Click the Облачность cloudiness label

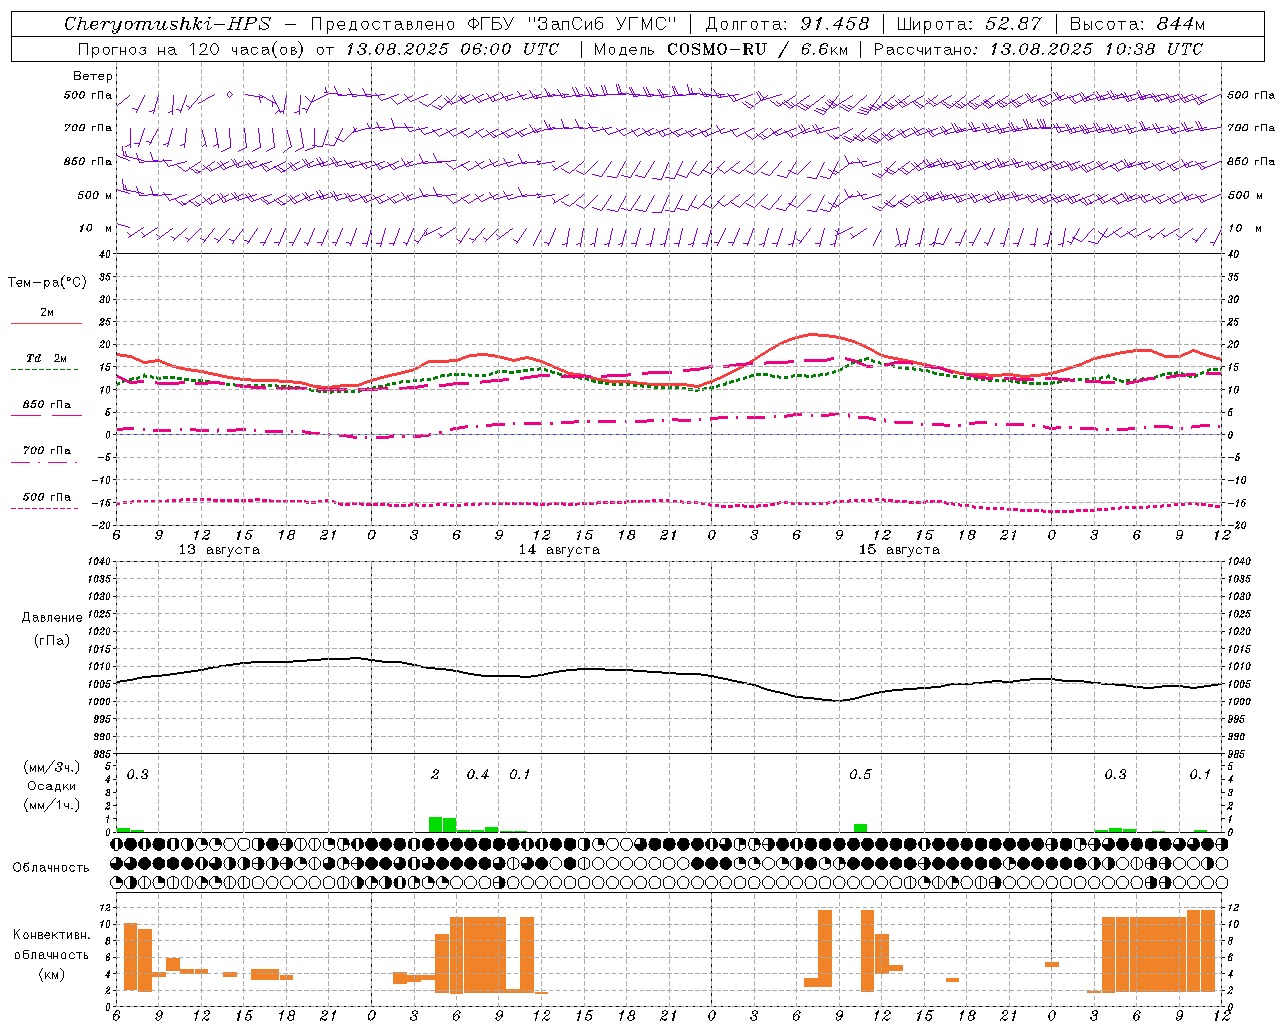click(x=51, y=867)
